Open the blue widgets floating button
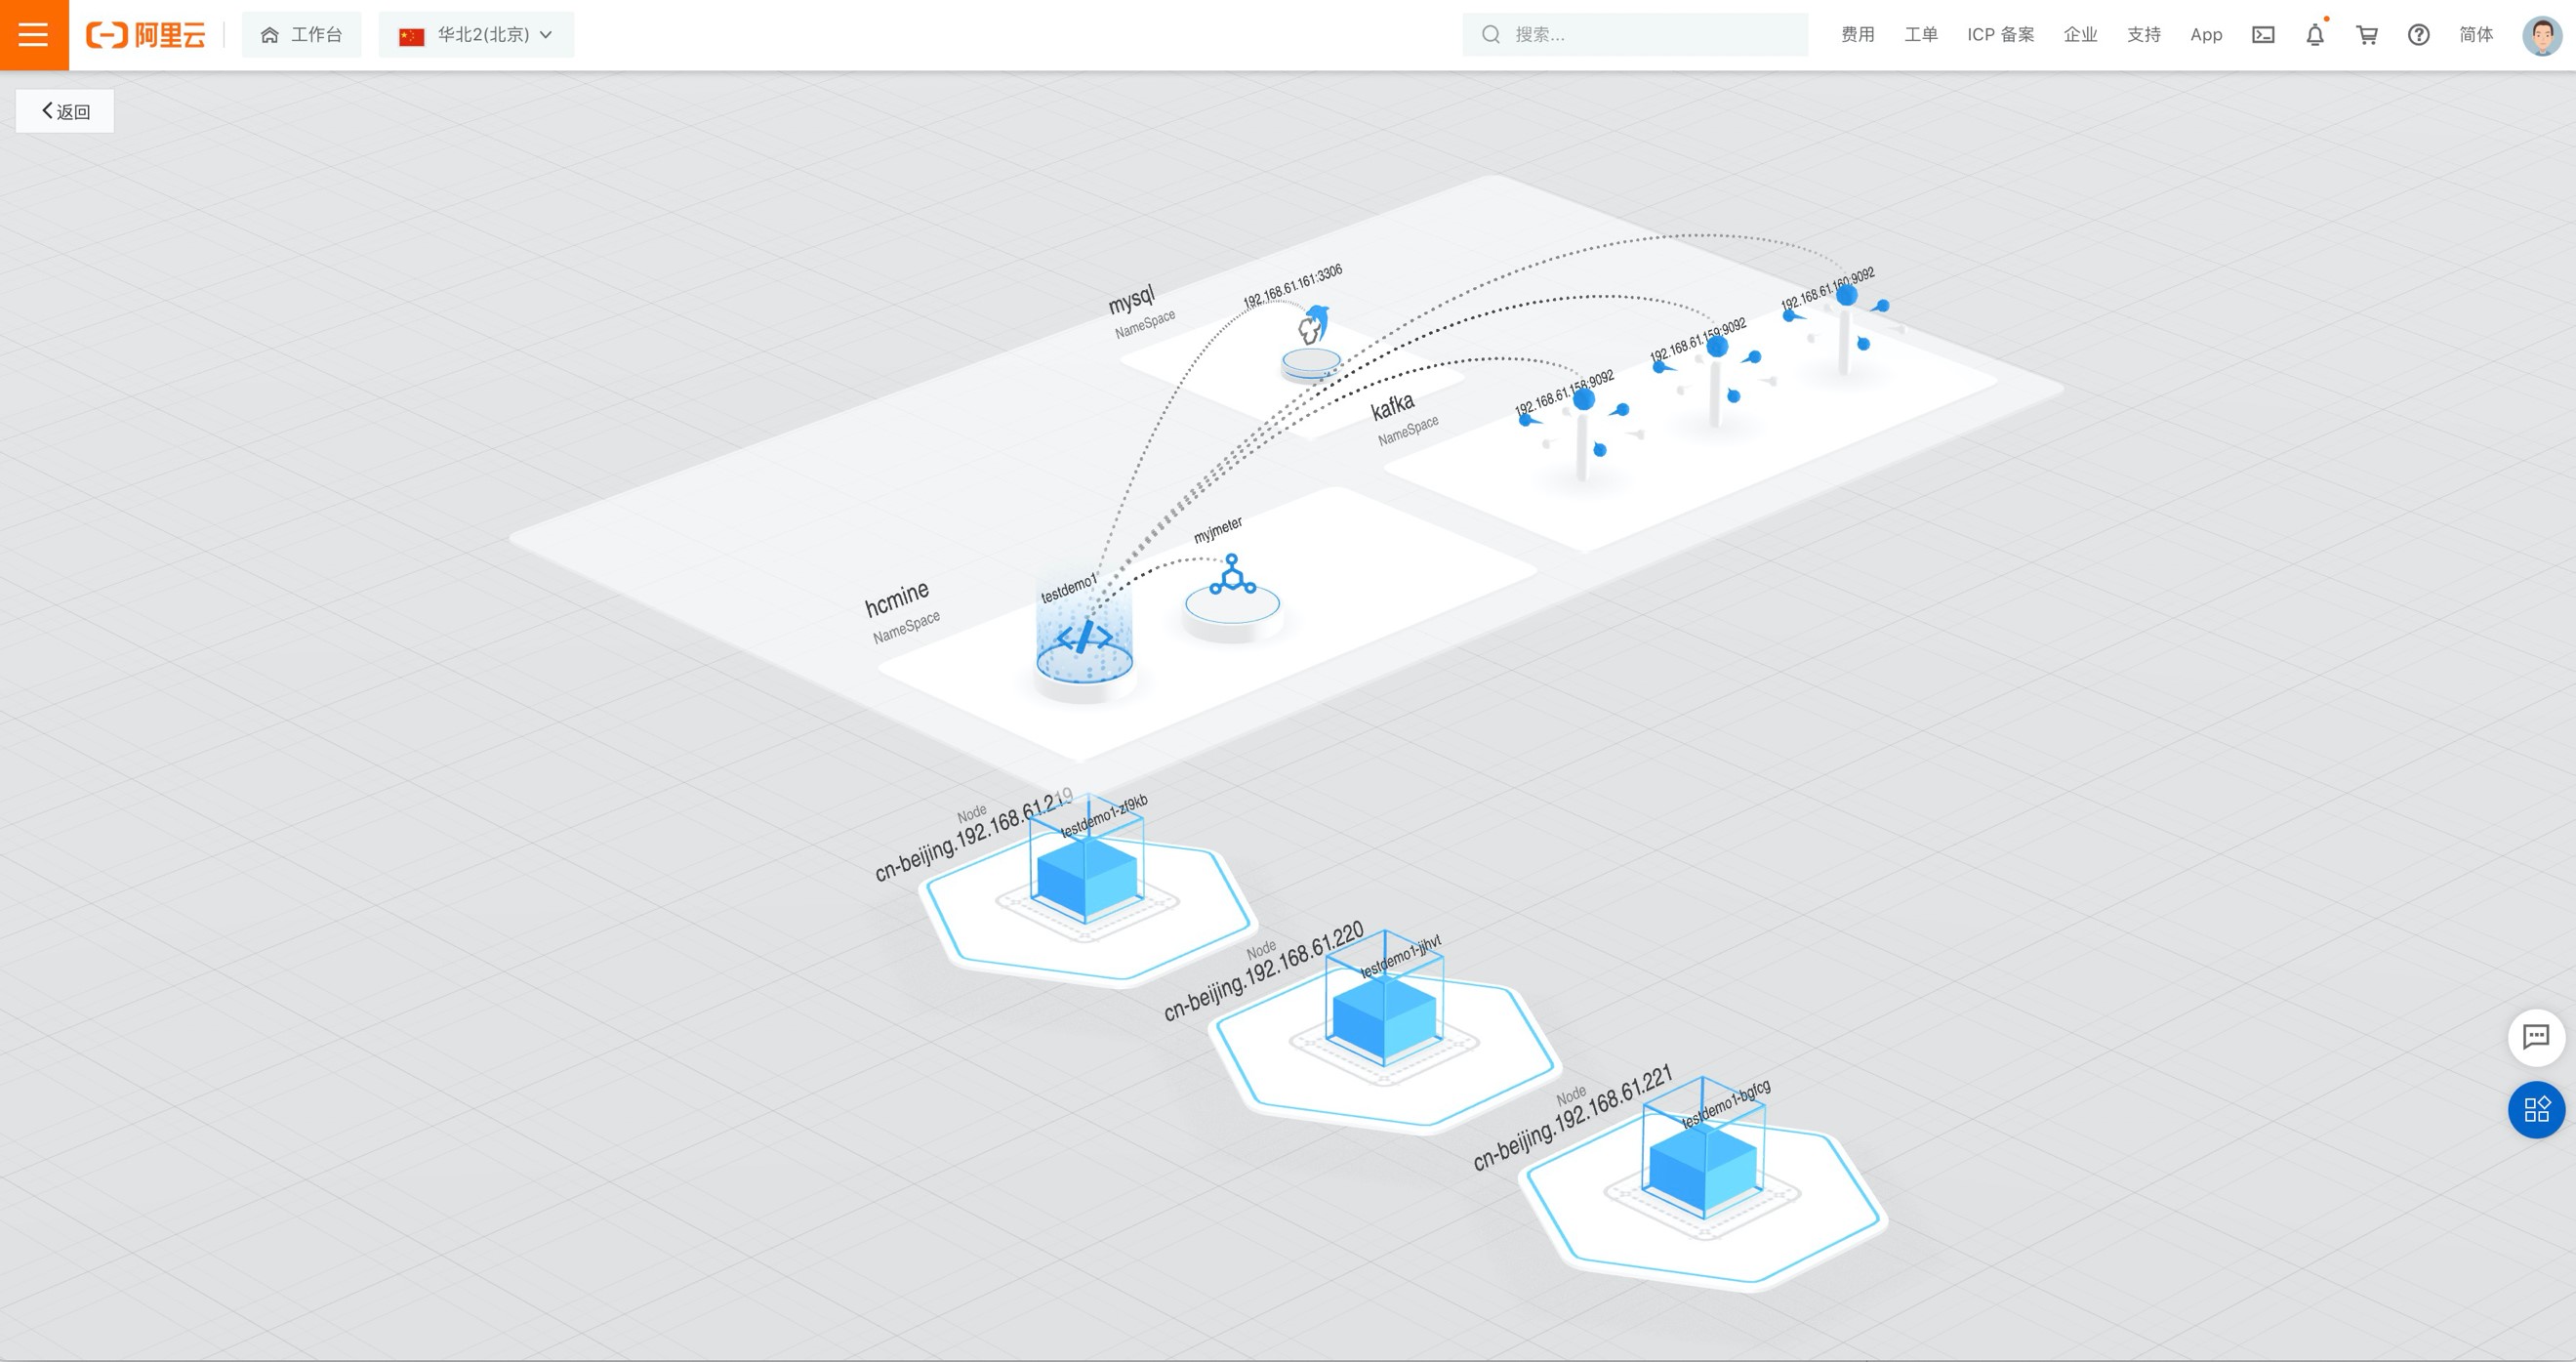Viewport: 2576px width, 1362px height. (2536, 1109)
